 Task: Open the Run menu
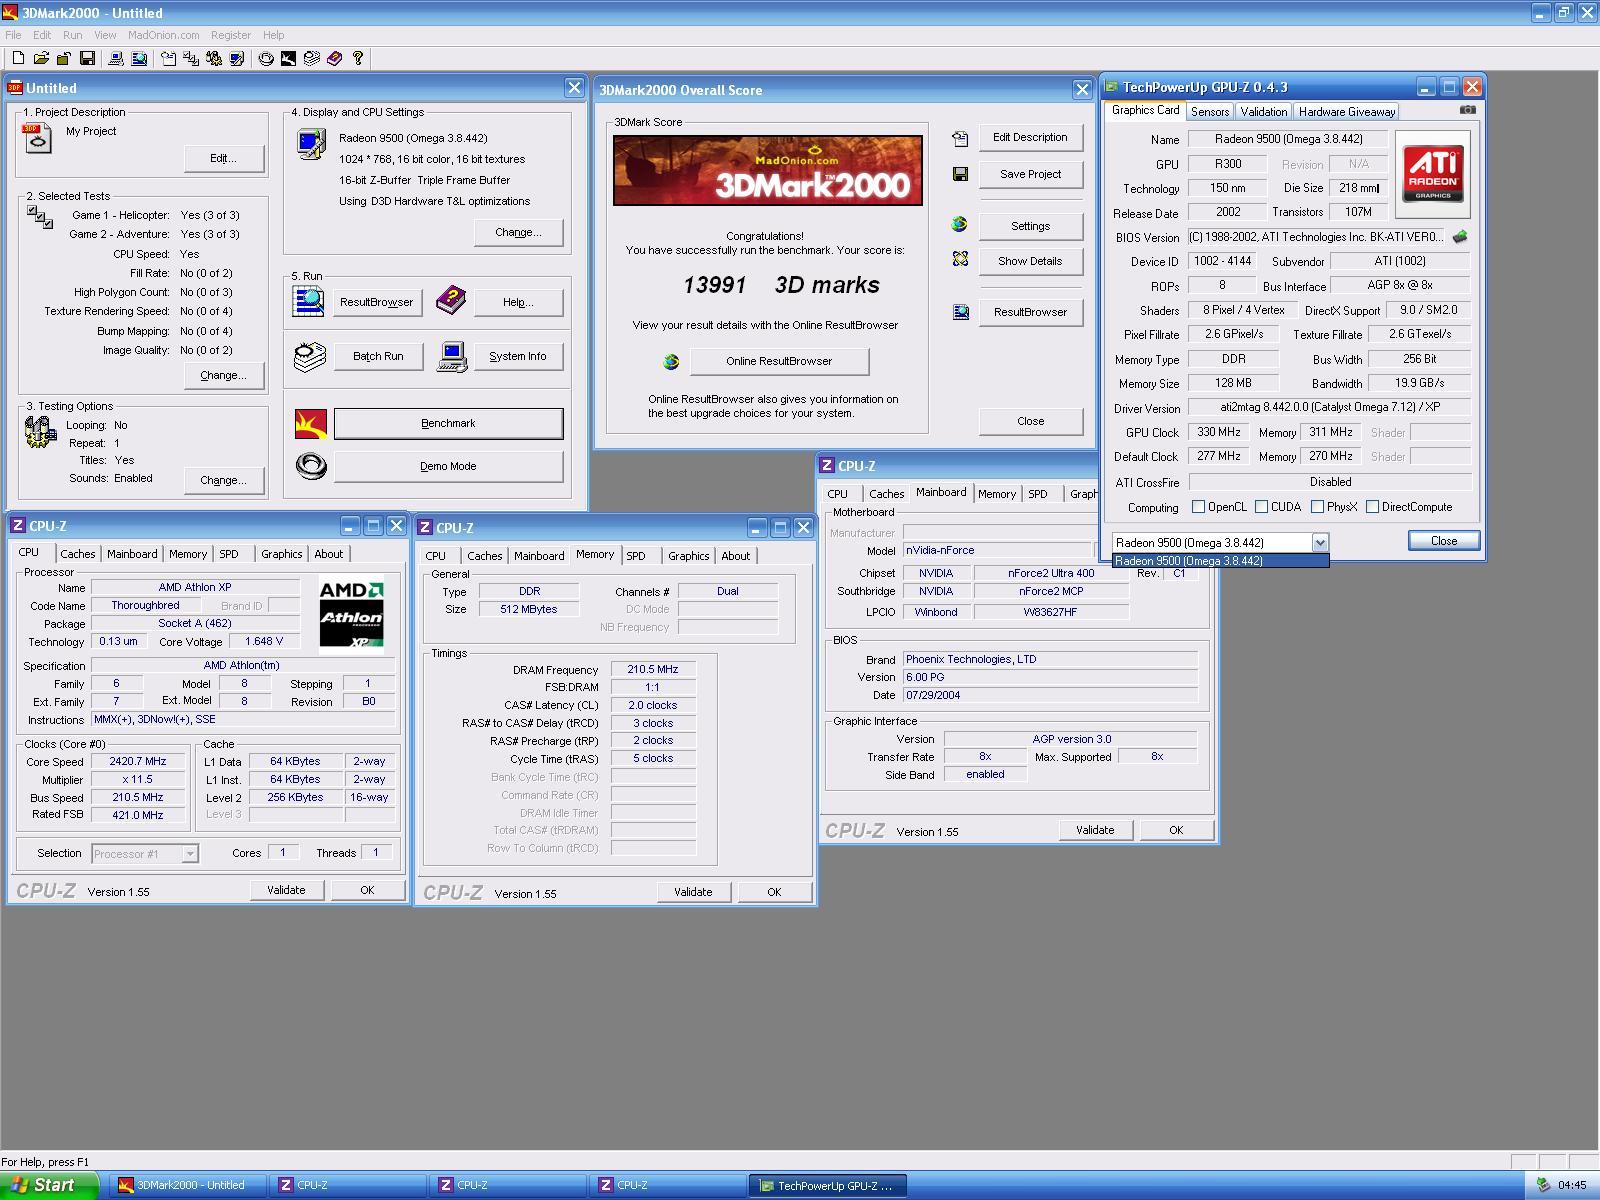click(72, 35)
